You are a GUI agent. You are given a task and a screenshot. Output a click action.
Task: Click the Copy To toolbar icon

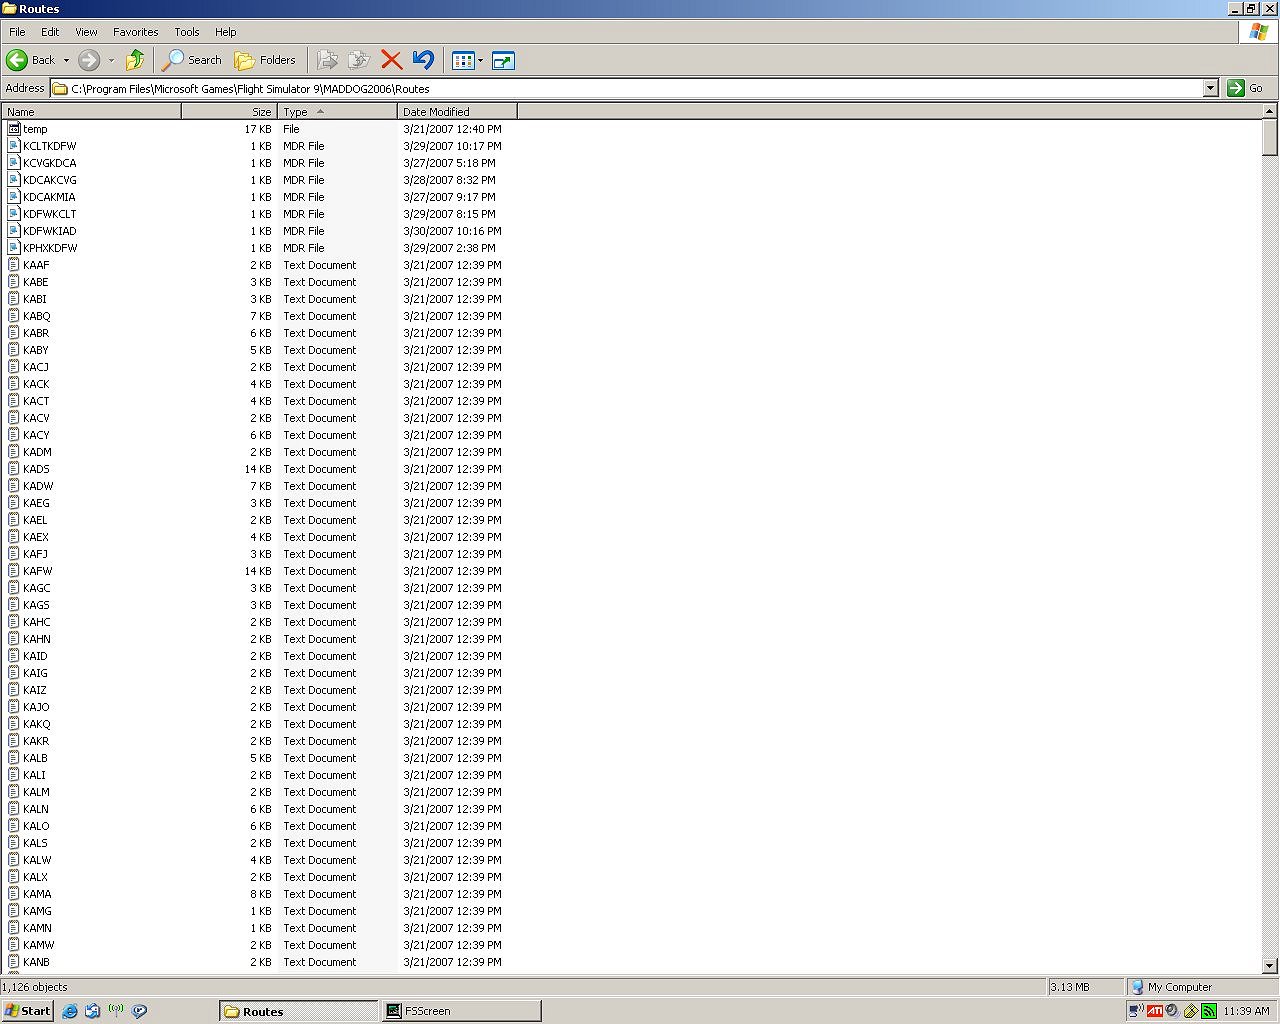point(359,60)
